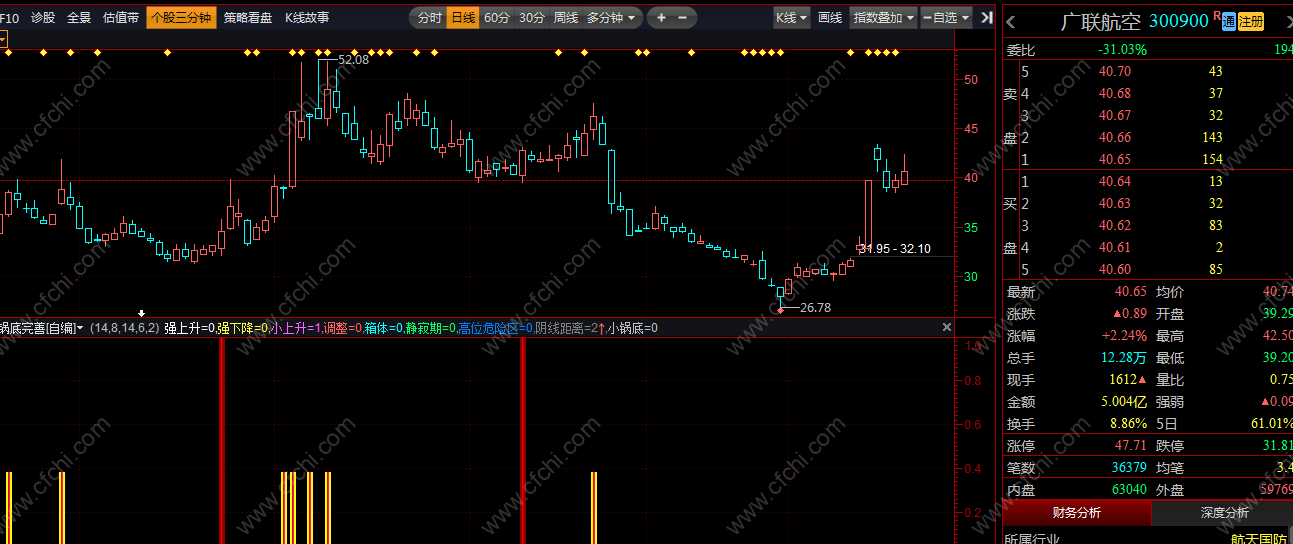Click the red diamond at chart low
This screenshot has width=1293, height=544.
(x=780, y=310)
